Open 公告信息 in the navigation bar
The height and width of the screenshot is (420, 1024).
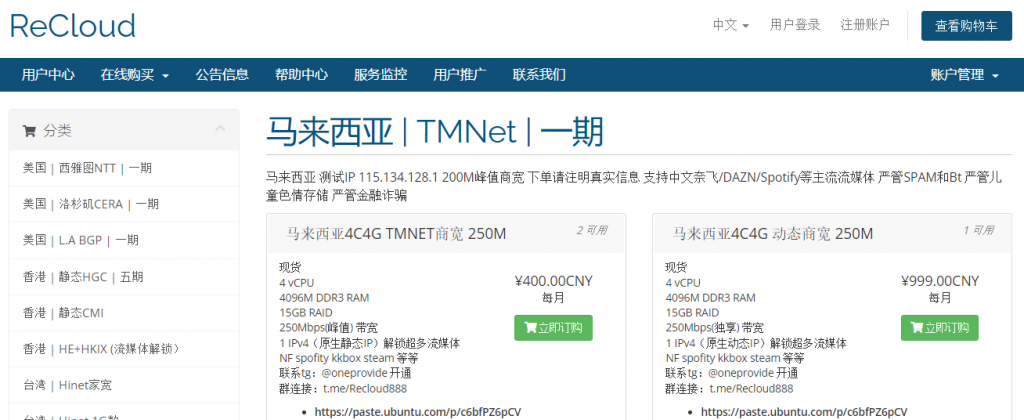(x=222, y=74)
